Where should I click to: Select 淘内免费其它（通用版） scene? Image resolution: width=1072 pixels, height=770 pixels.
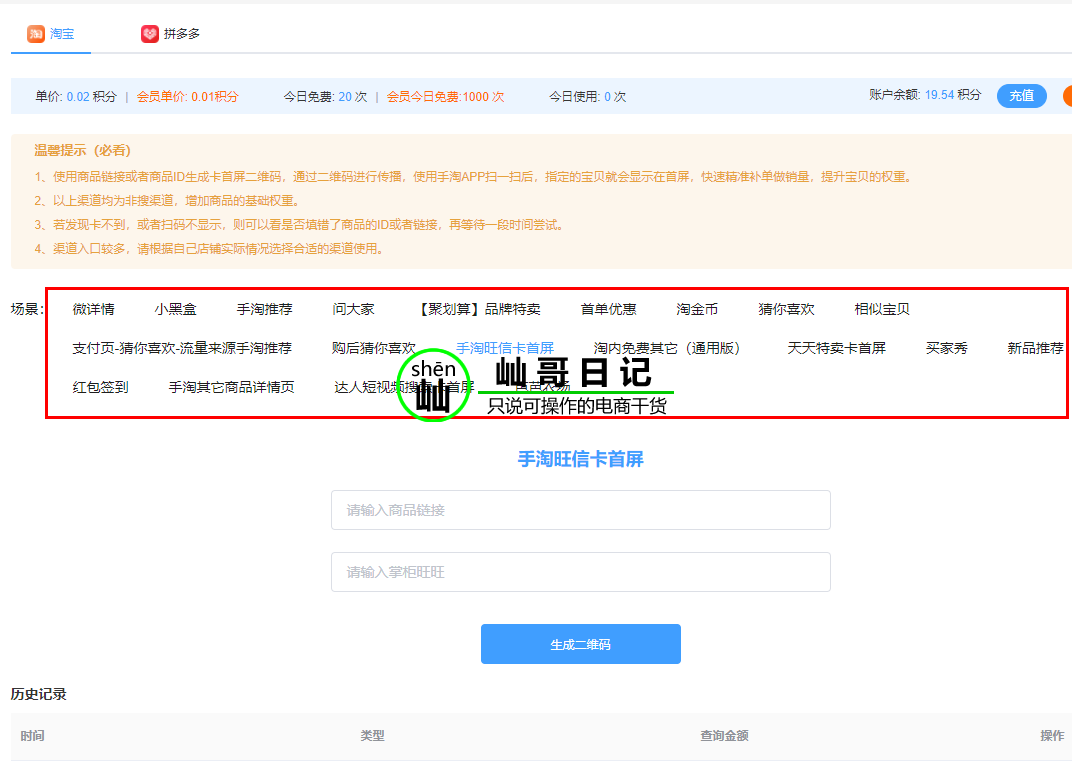pyautogui.click(x=671, y=348)
